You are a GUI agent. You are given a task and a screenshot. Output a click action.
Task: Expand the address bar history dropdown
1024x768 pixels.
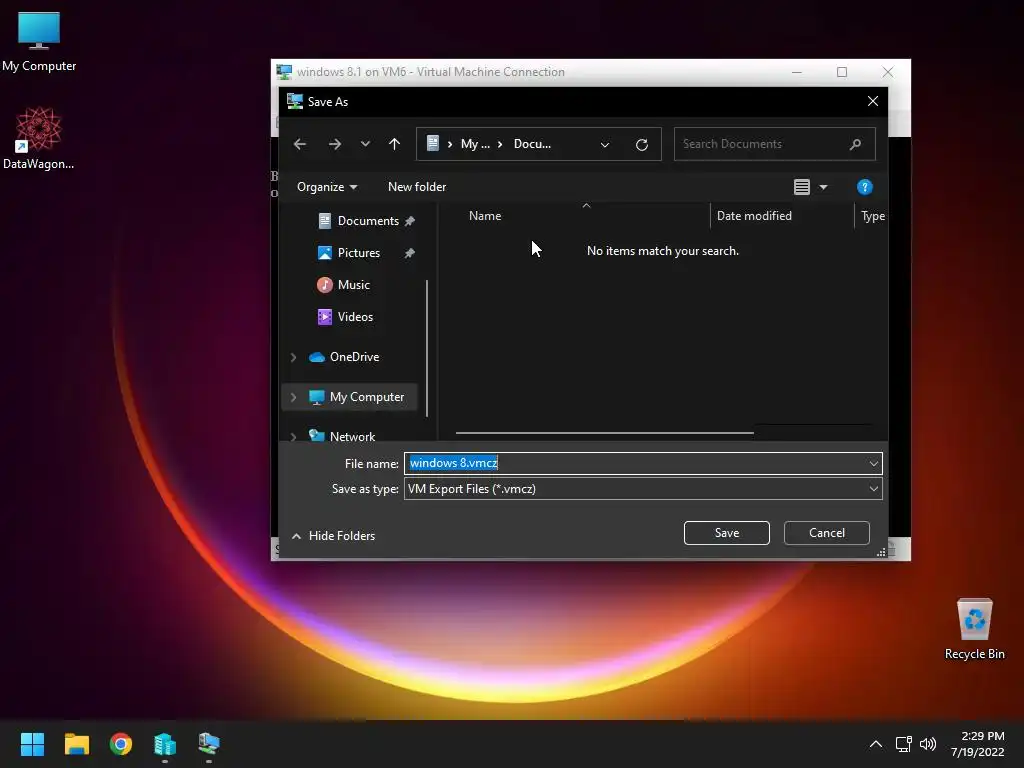pyautogui.click(x=605, y=144)
